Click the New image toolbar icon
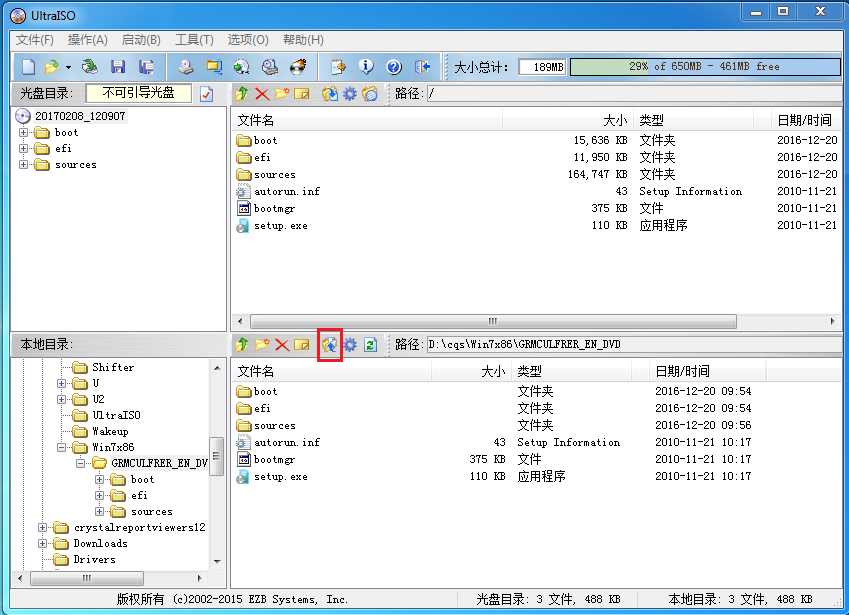Screen dimensions: 849x615 [28, 67]
